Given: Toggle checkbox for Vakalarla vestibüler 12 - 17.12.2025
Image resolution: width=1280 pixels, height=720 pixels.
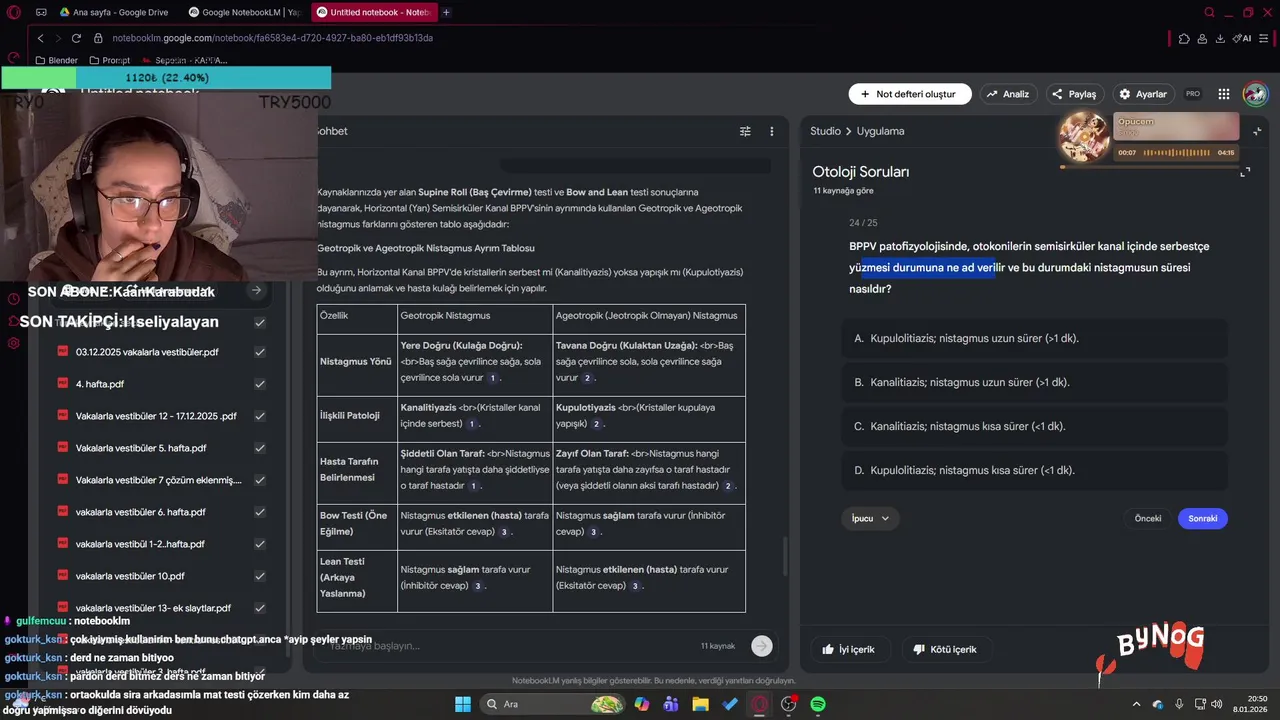Looking at the screenshot, I should 260,416.
